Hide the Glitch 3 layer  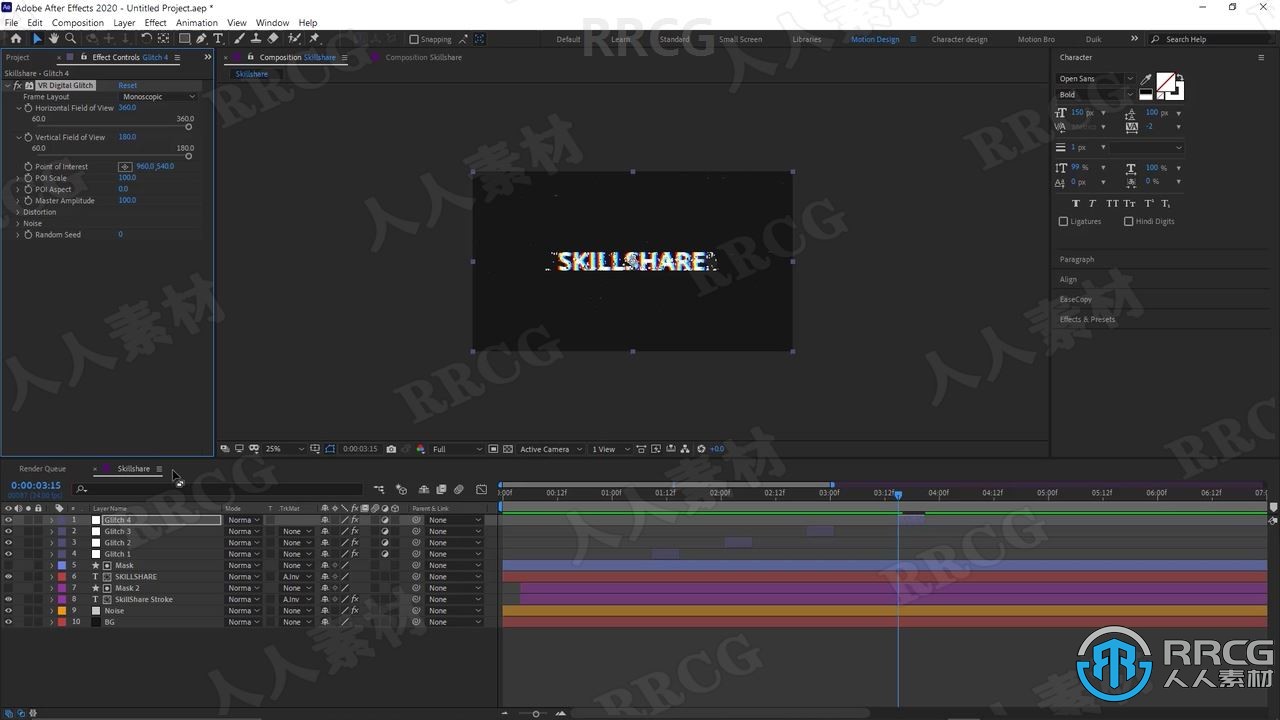[8, 531]
